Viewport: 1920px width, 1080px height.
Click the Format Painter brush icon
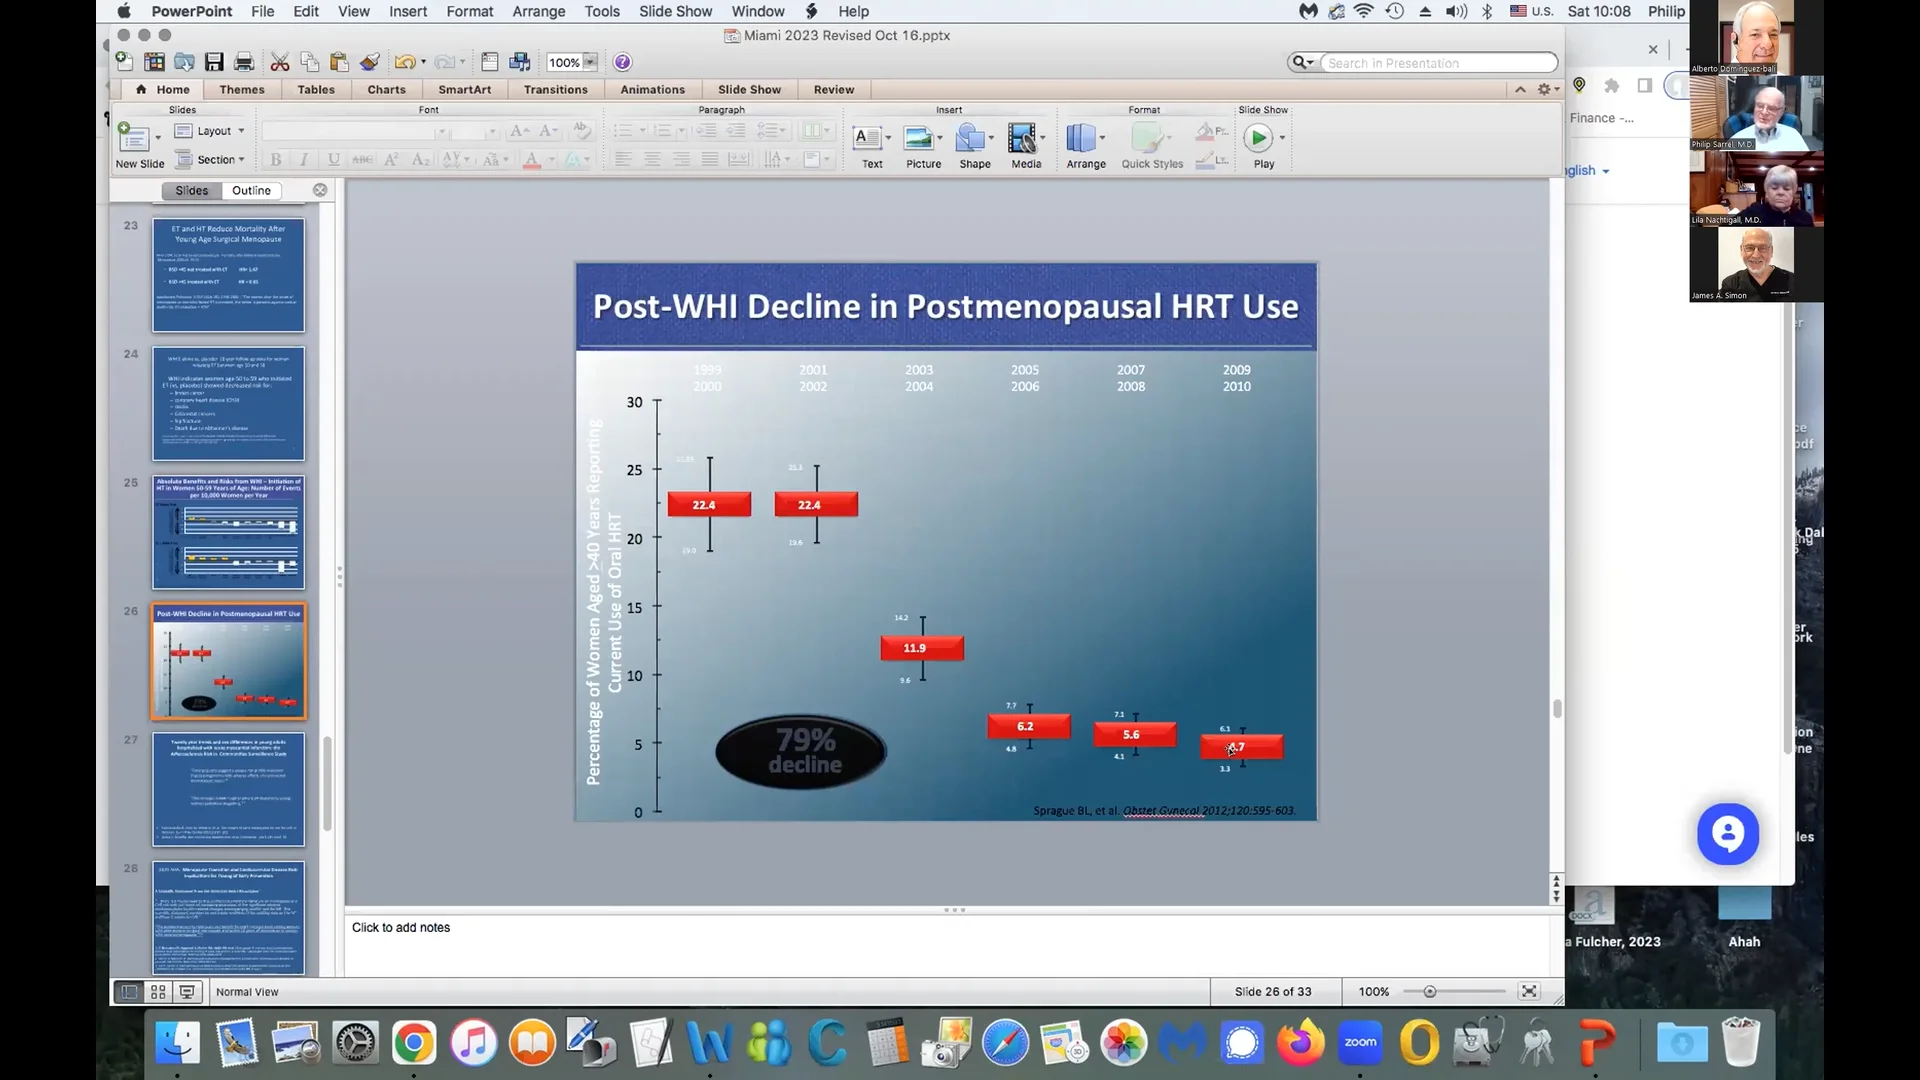point(370,62)
